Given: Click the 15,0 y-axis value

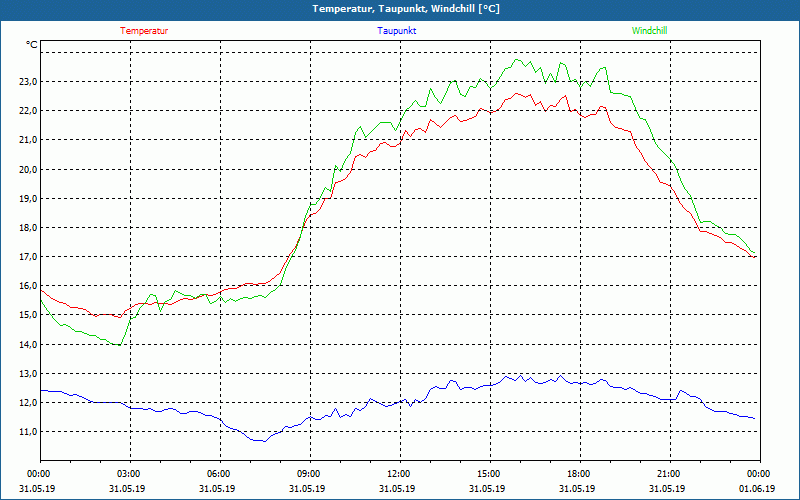Looking at the screenshot, I should click(x=28, y=315).
